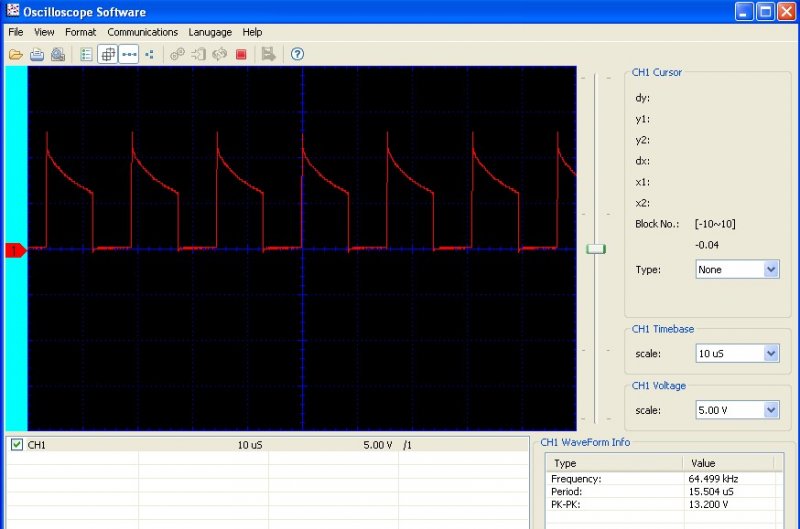Image resolution: width=800 pixels, height=529 pixels.
Task: Expand the cursor Type dropdown
Action: pos(771,269)
